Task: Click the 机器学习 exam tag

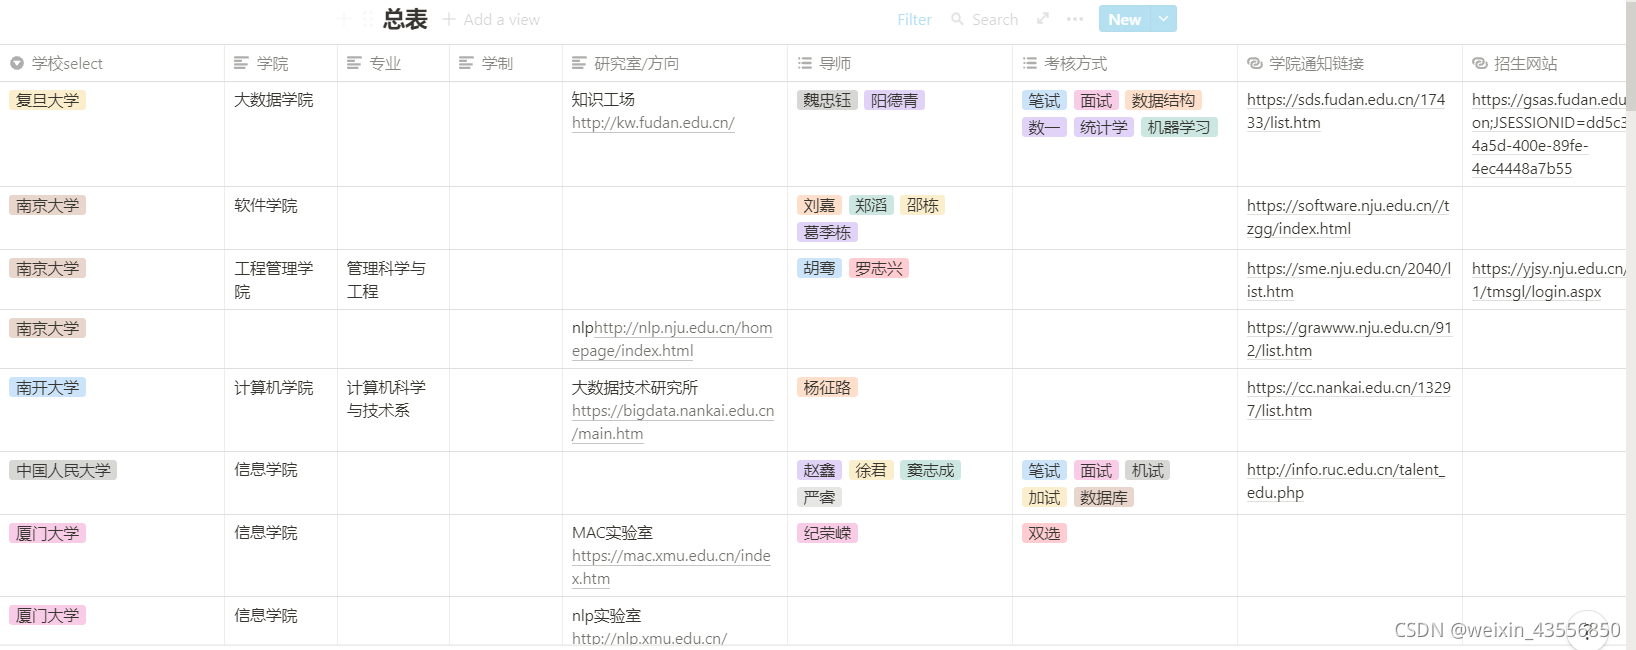Action: pos(1179,127)
